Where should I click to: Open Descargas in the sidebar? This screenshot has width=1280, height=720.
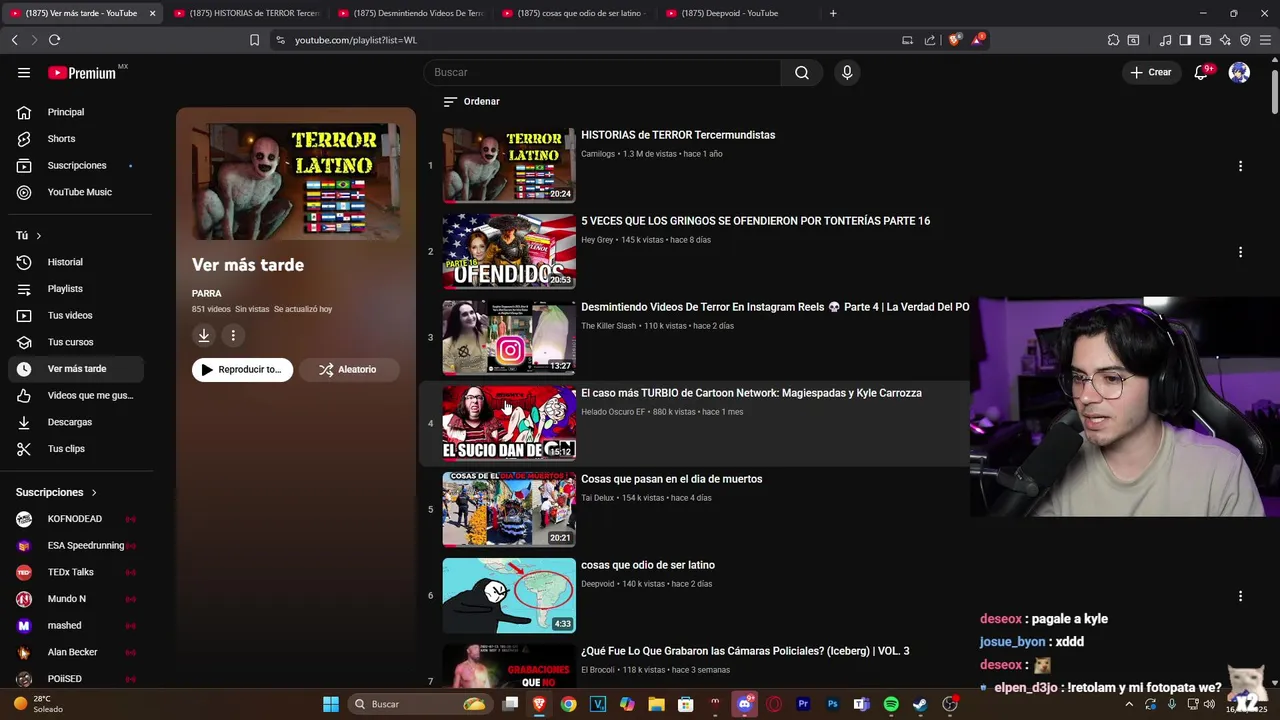coord(76,422)
